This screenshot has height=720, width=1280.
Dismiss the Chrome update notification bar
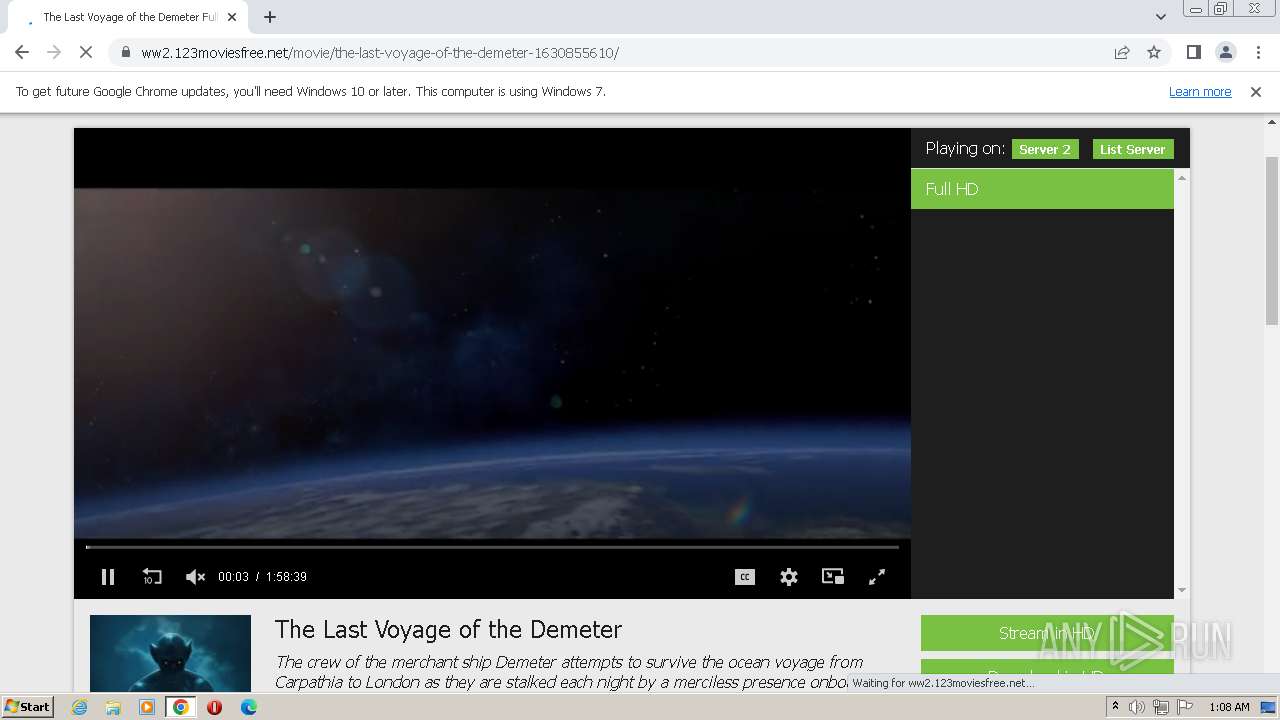(1256, 92)
